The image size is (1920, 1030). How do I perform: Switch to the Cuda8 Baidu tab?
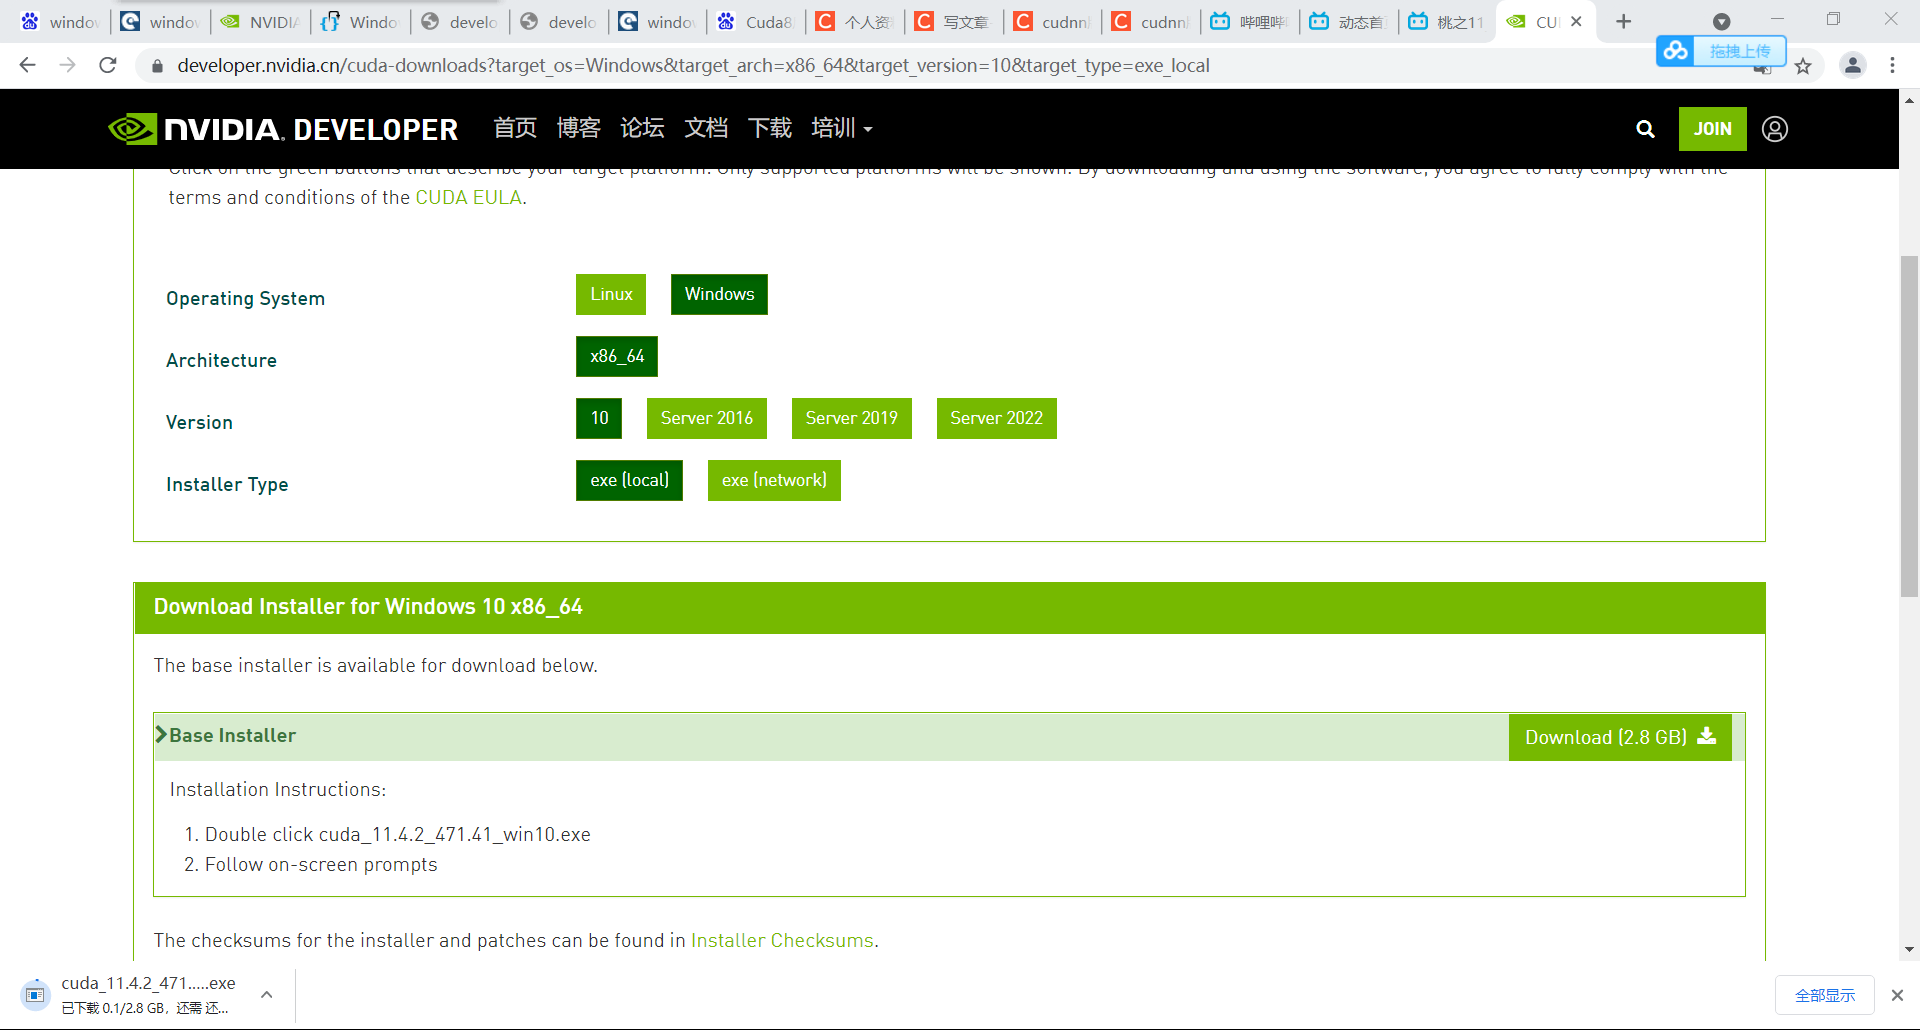pyautogui.click(x=756, y=21)
